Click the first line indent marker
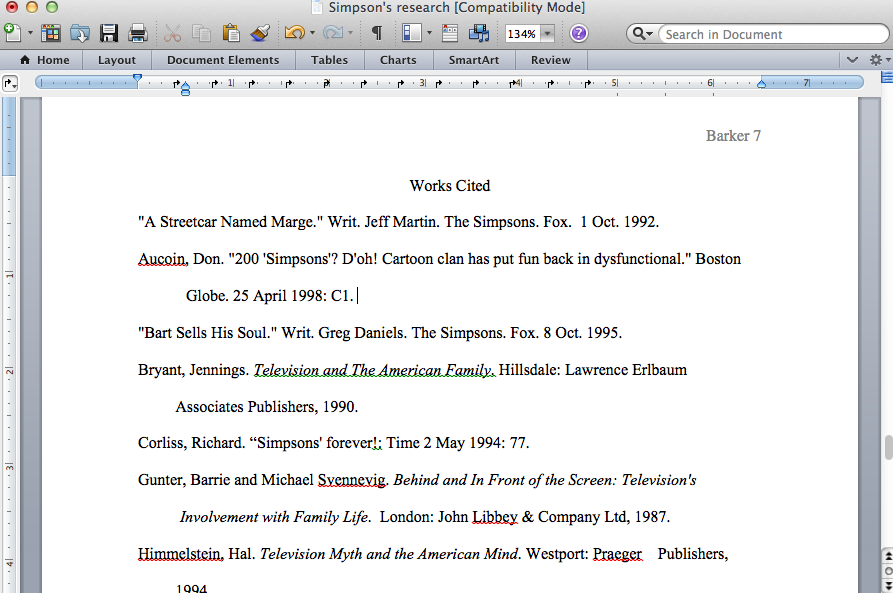 [x=137, y=78]
